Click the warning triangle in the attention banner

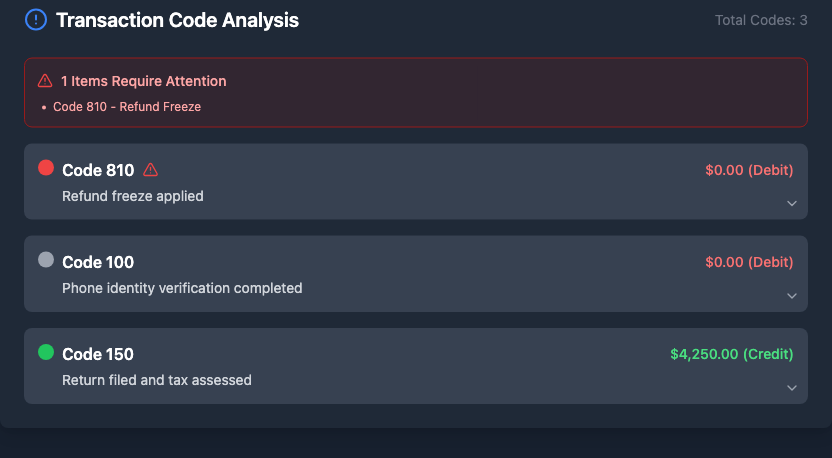click(x=45, y=81)
